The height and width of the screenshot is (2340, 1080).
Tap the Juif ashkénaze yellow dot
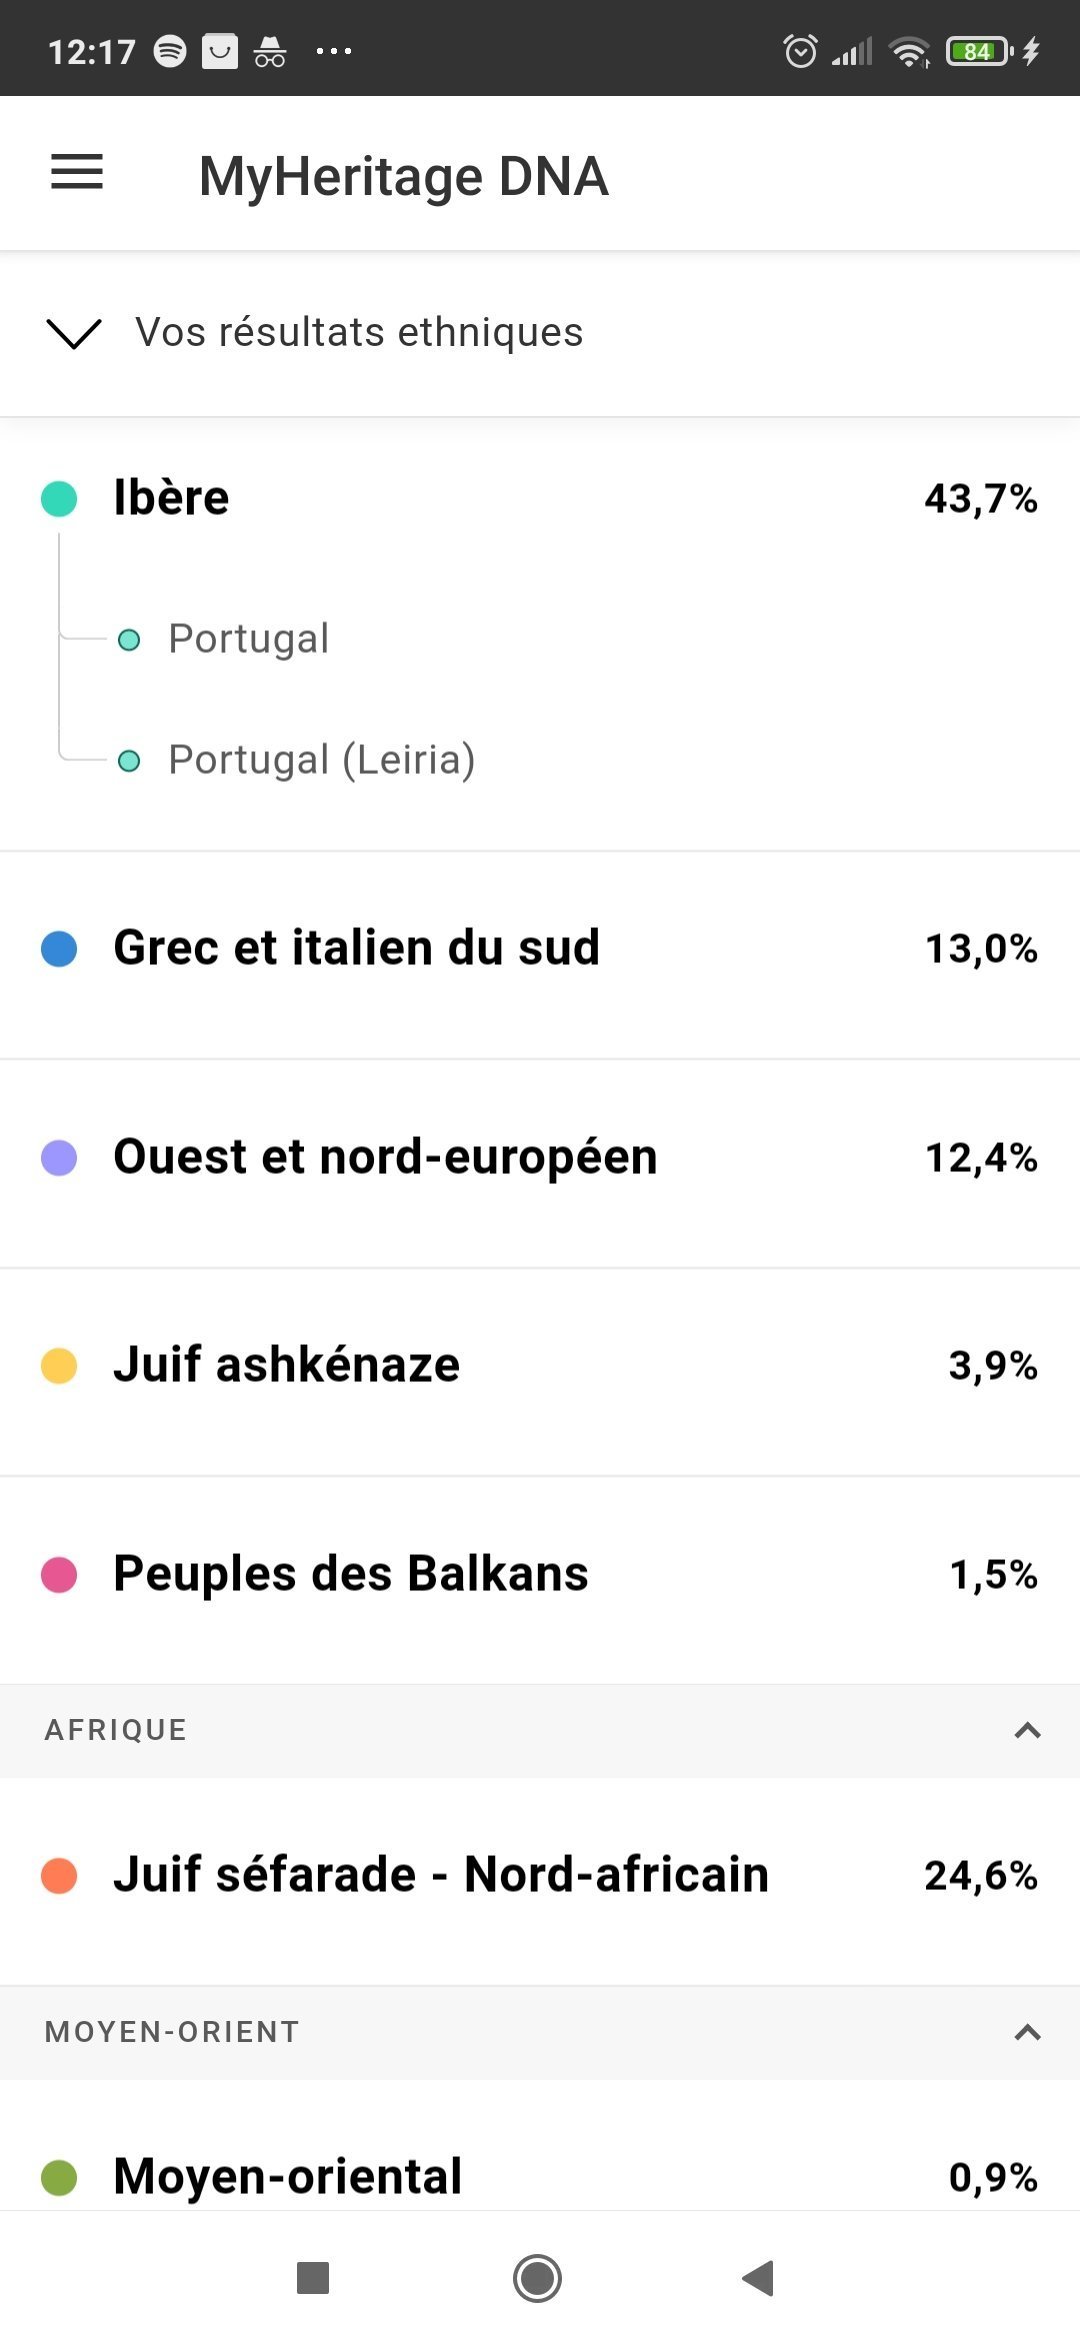click(x=59, y=1366)
